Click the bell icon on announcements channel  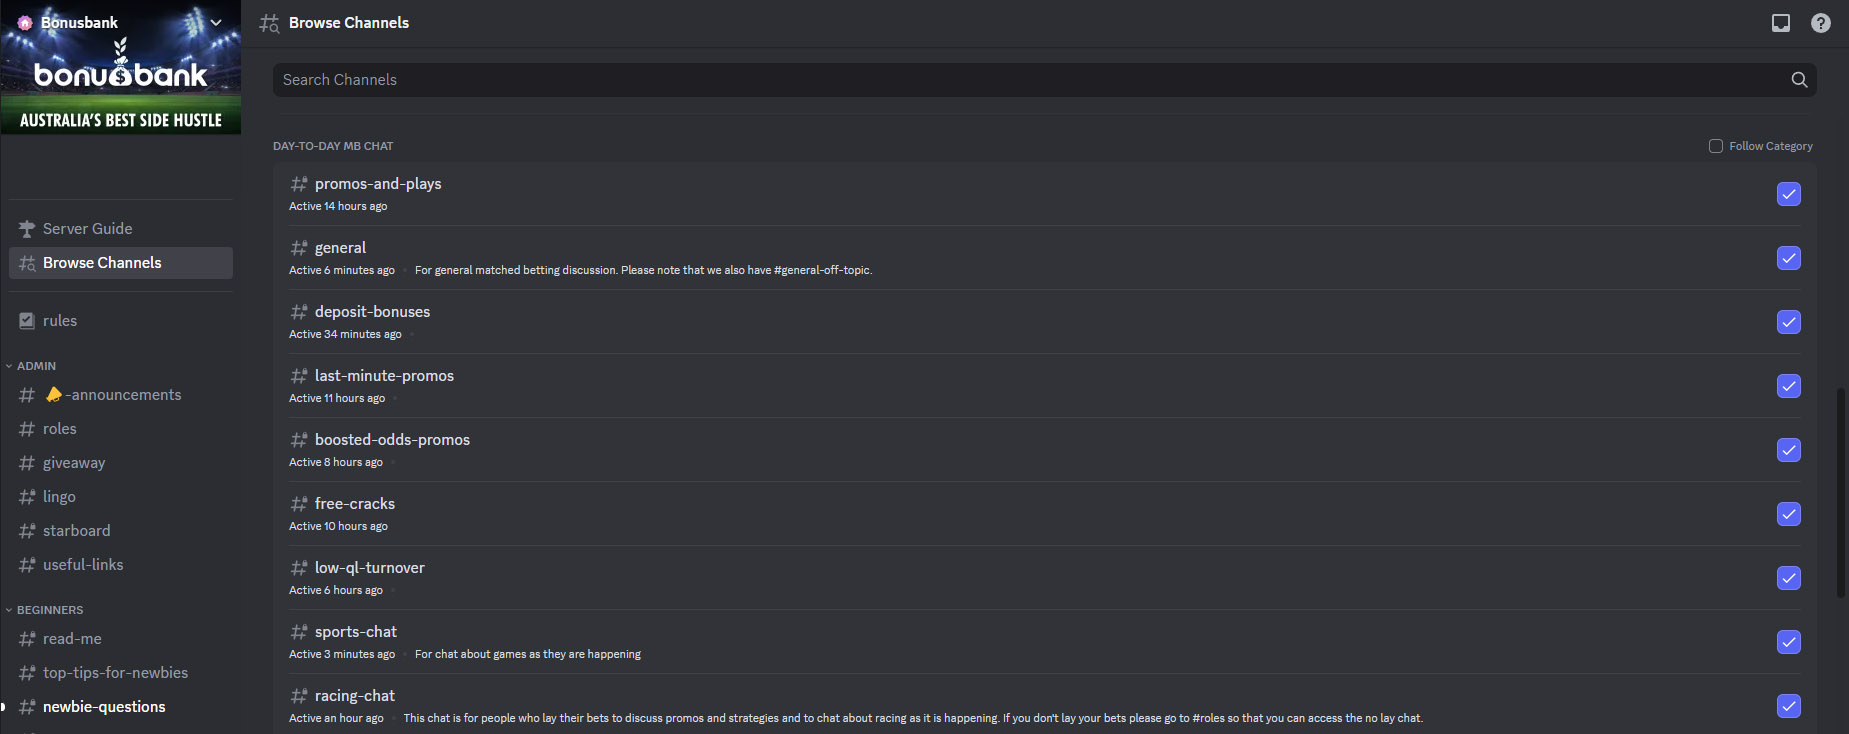pyautogui.click(x=54, y=394)
